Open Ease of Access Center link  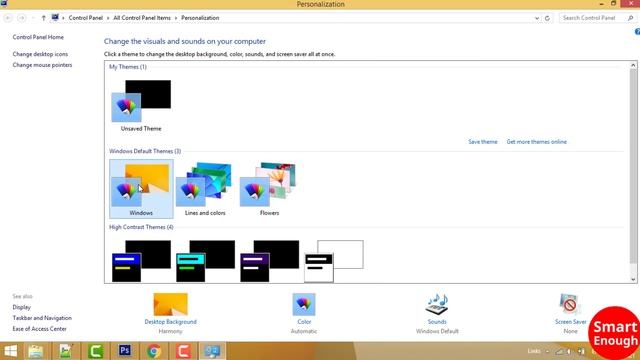click(39, 329)
